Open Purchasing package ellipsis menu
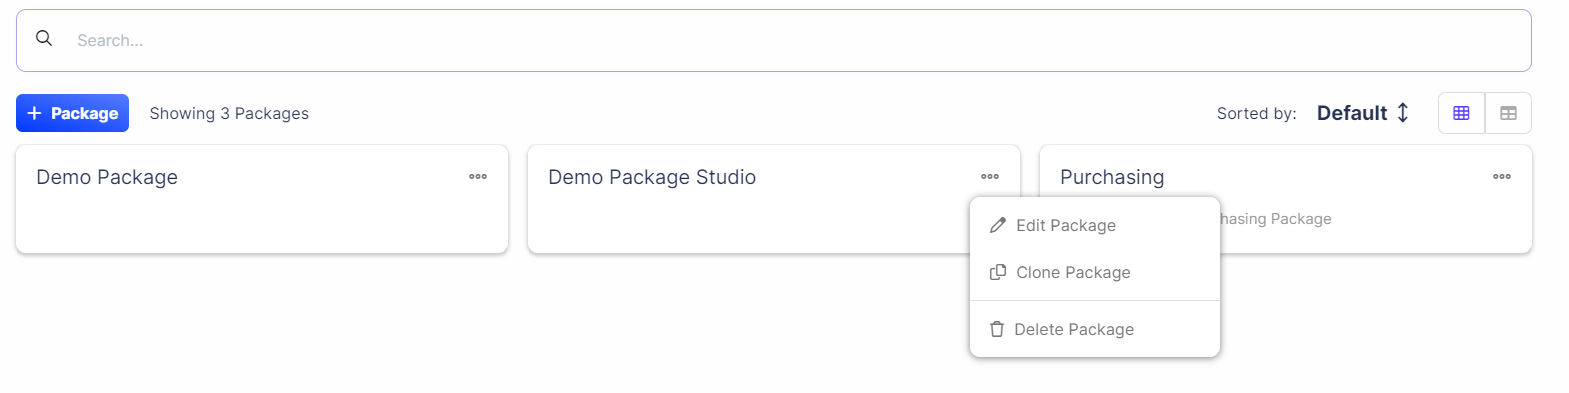 [1502, 176]
